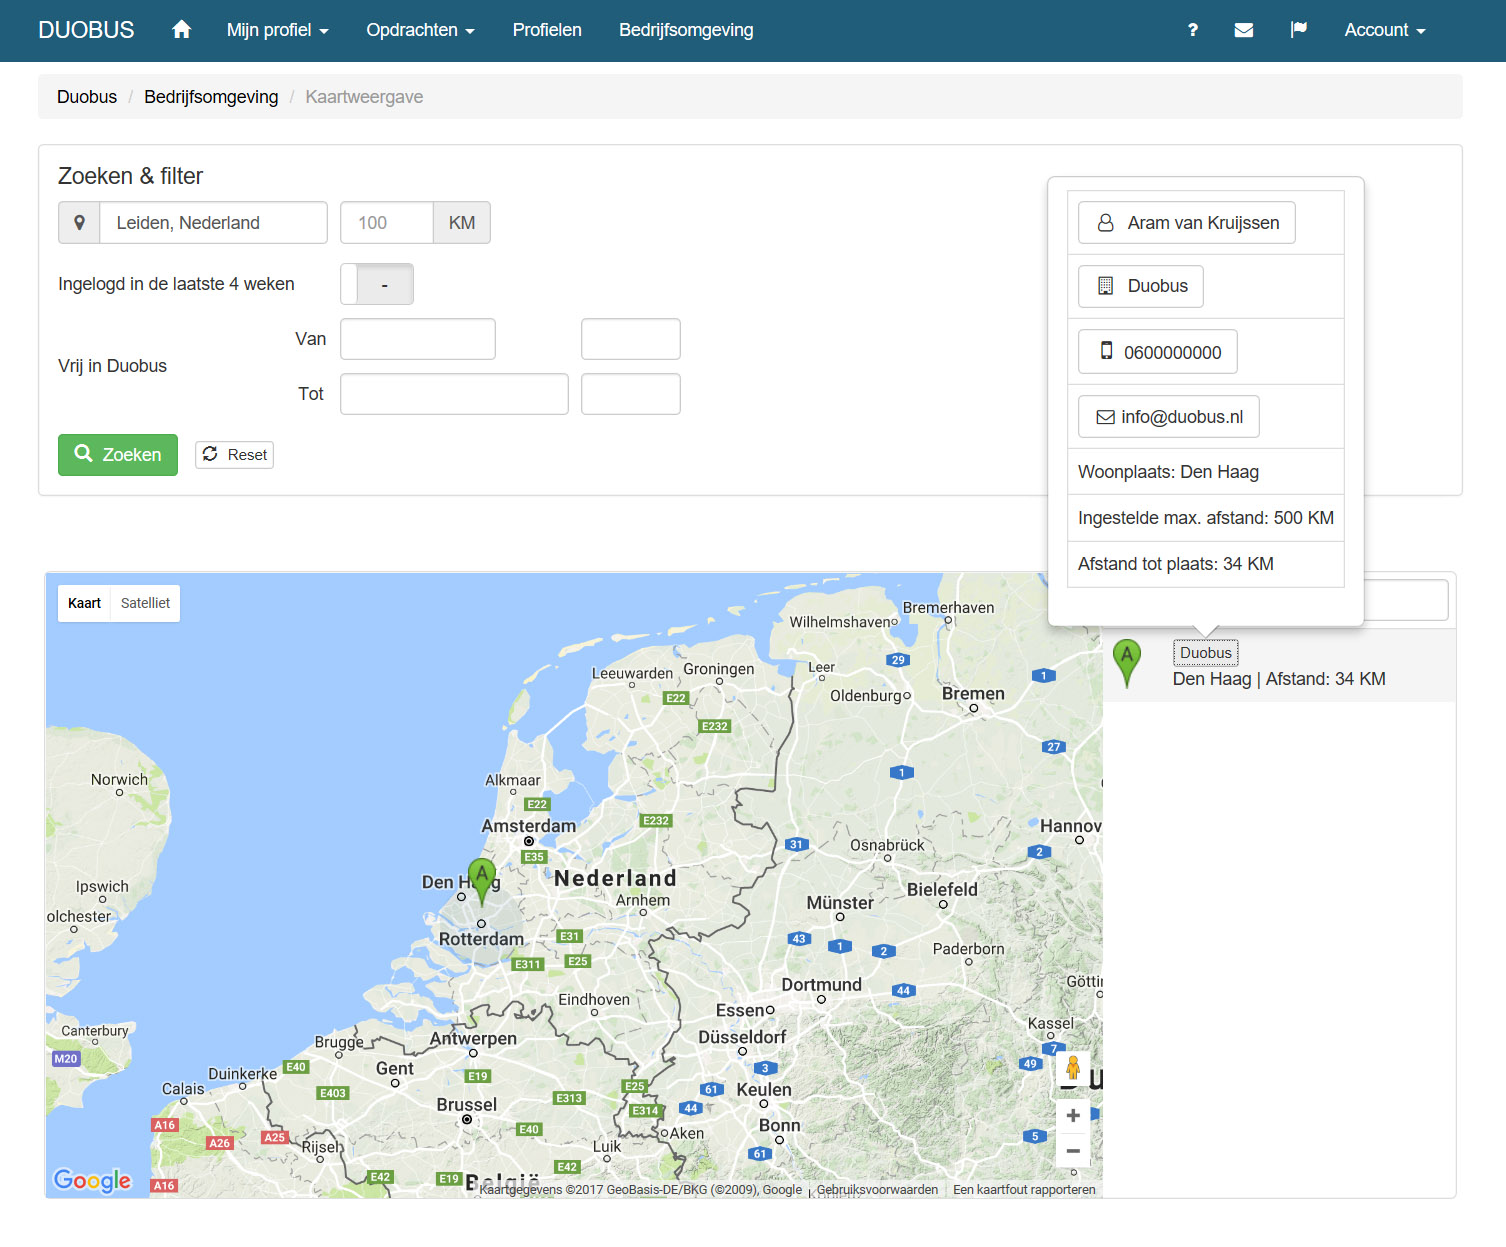
Task: Click green map marker A near Den Haag
Action: click(x=482, y=881)
